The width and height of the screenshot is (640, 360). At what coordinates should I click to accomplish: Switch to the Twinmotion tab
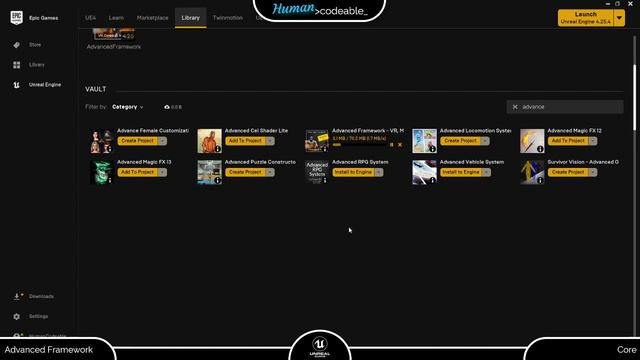pyautogui.click(x=228, y=18)
